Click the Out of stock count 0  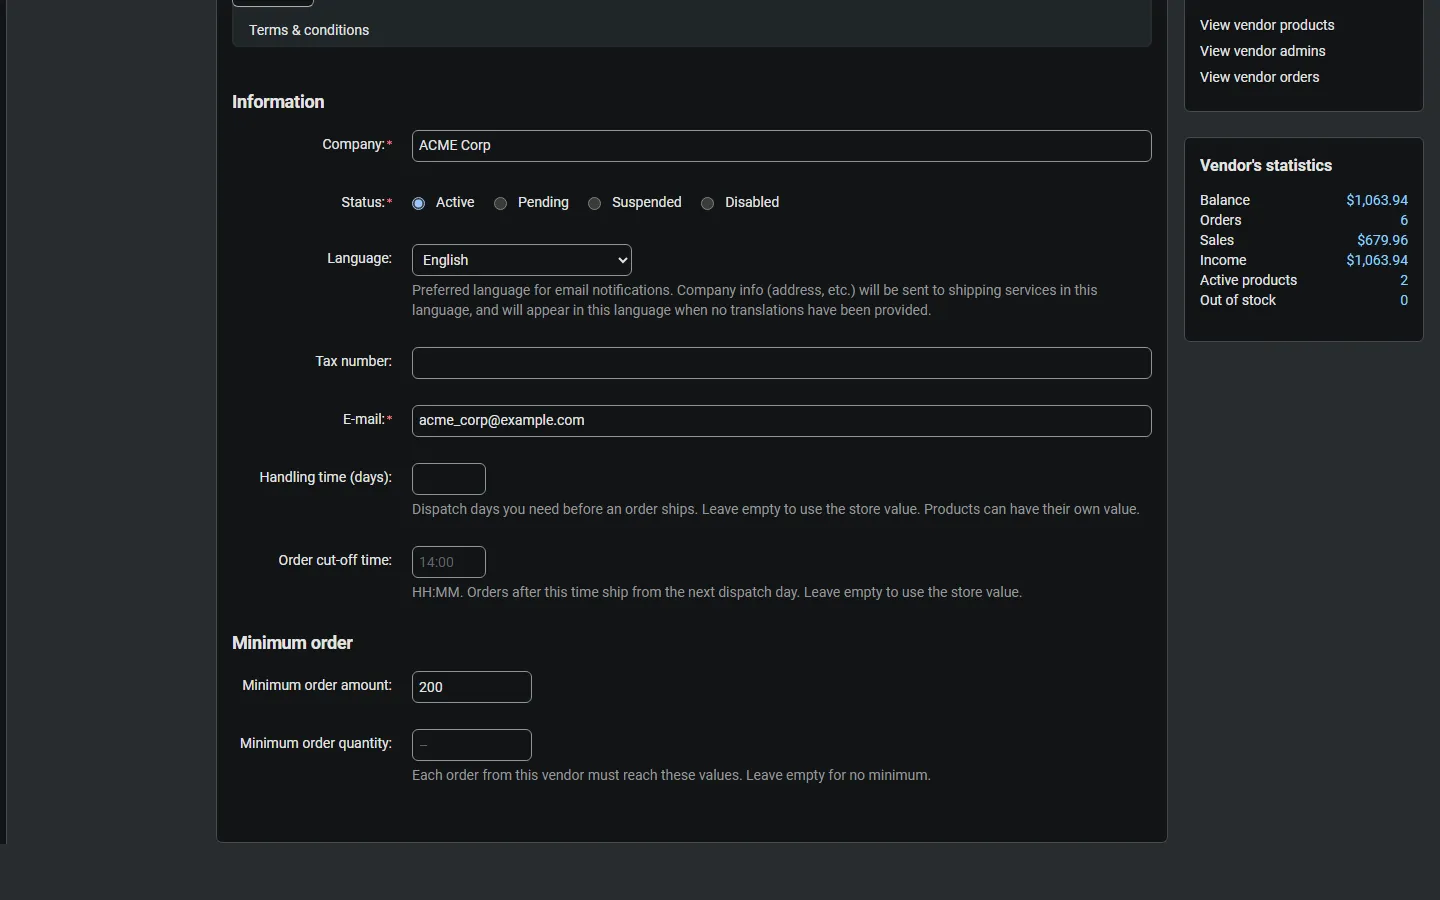[1404, 300]
